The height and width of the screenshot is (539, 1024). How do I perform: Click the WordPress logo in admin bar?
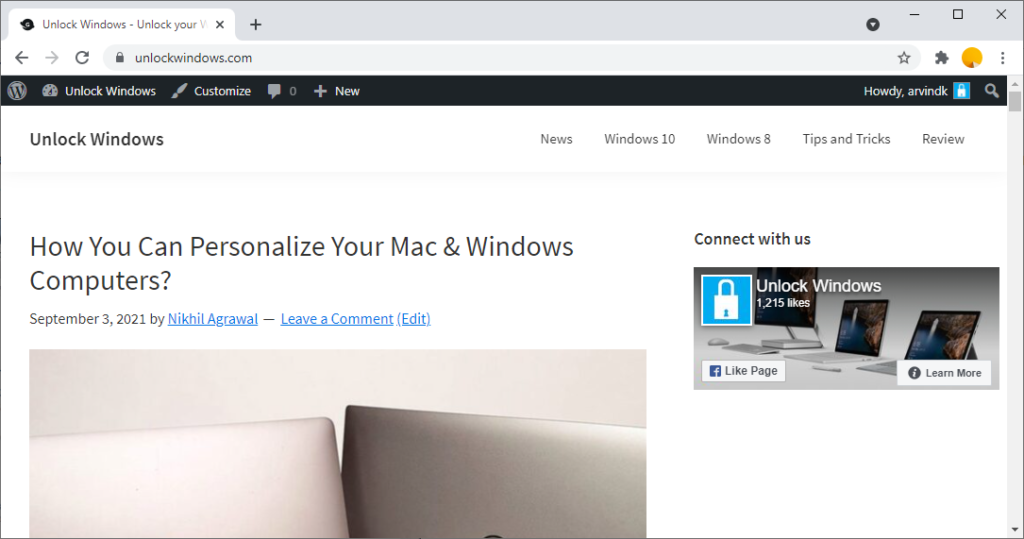pyautogui.click(x=18, y=91)
